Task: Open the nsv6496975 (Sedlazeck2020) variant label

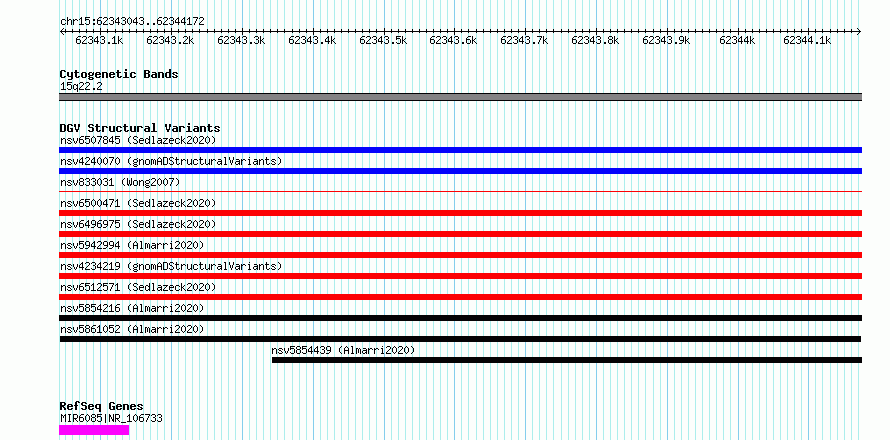Action: tap(138, 224)
